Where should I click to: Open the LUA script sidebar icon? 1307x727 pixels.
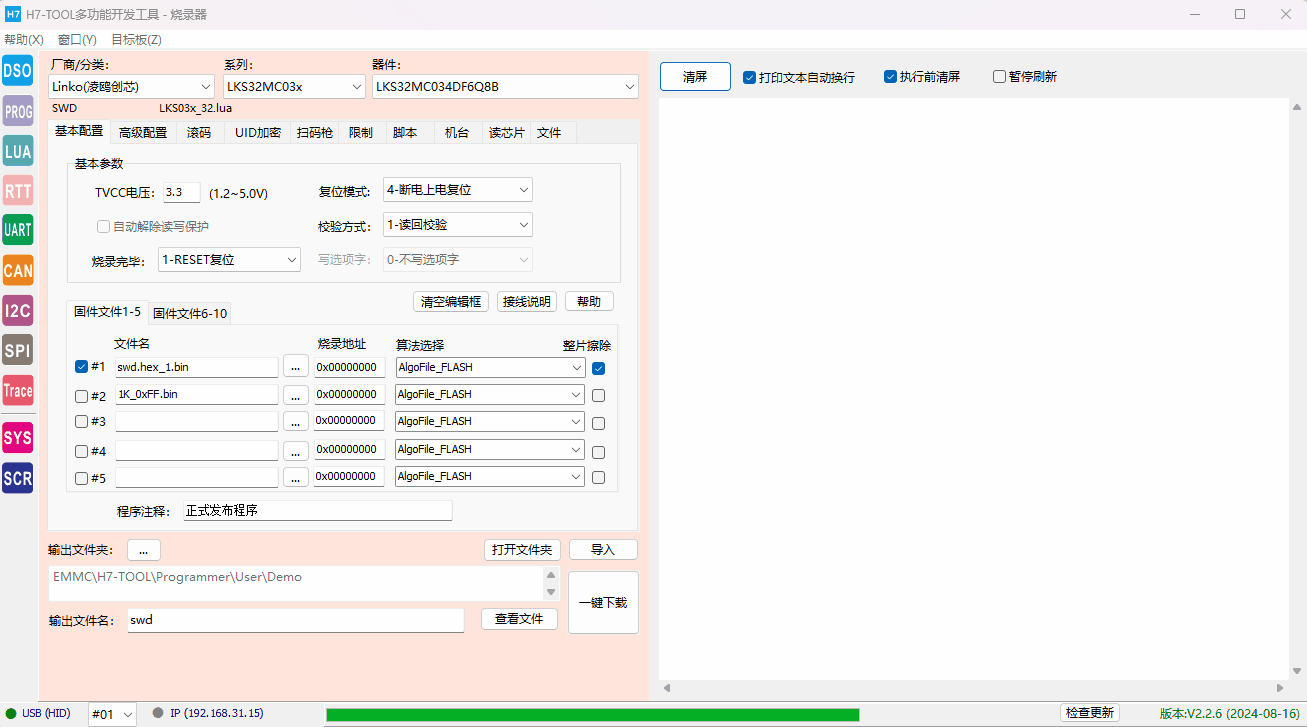(18, 151)
